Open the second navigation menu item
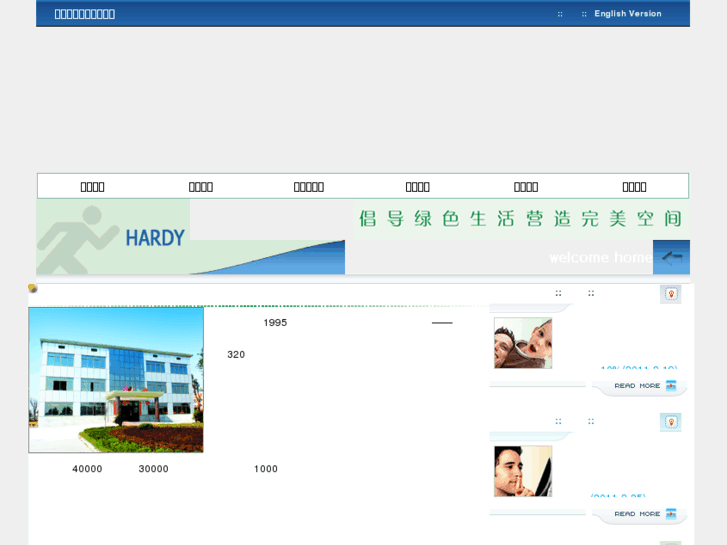This screenshot has height=545, width=727. [201, 187]
